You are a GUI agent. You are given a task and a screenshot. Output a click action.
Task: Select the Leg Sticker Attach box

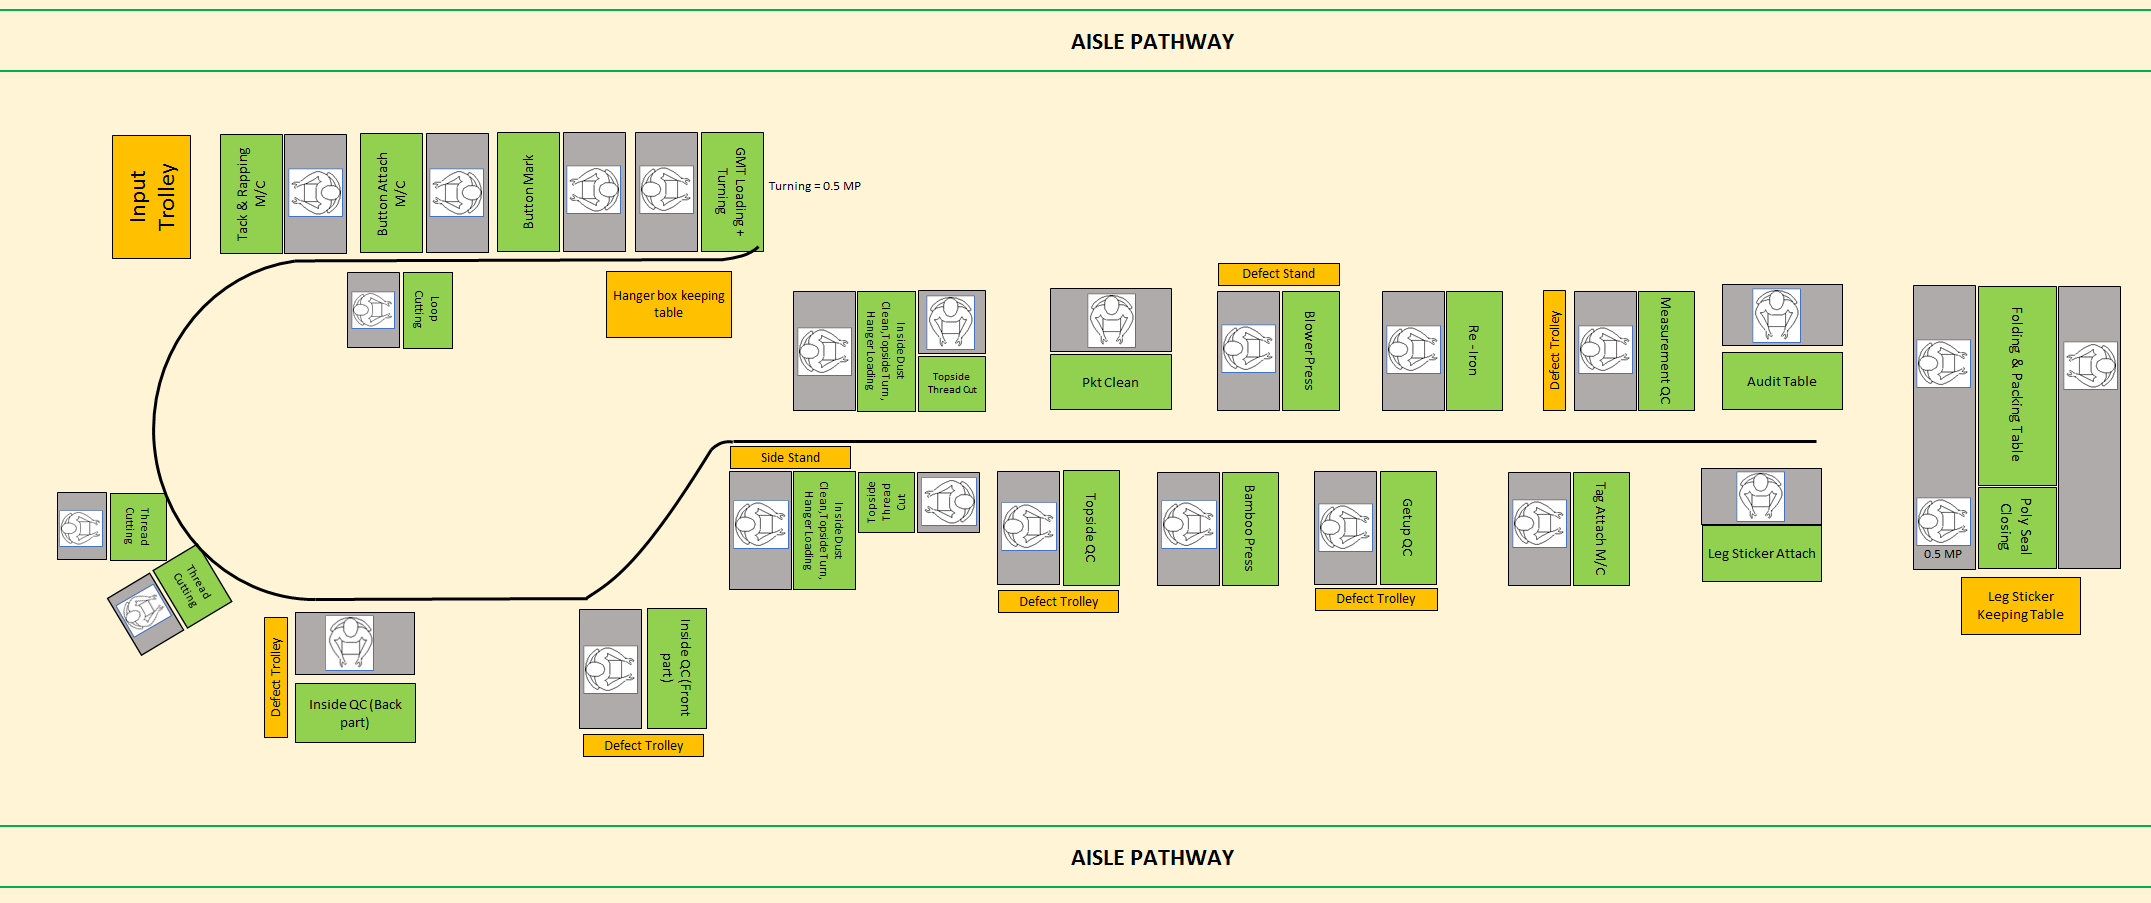point(1762,554)
